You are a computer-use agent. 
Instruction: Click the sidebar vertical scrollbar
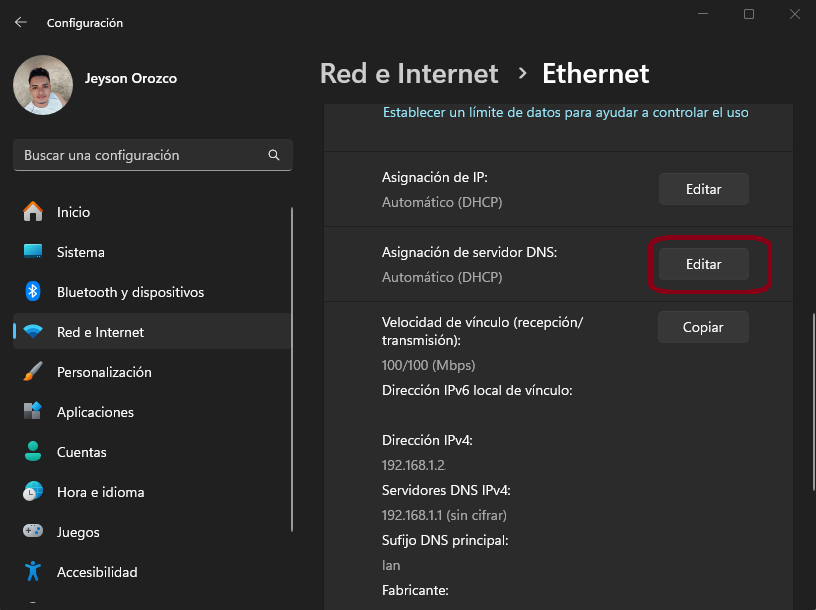(x=292, y=370)
